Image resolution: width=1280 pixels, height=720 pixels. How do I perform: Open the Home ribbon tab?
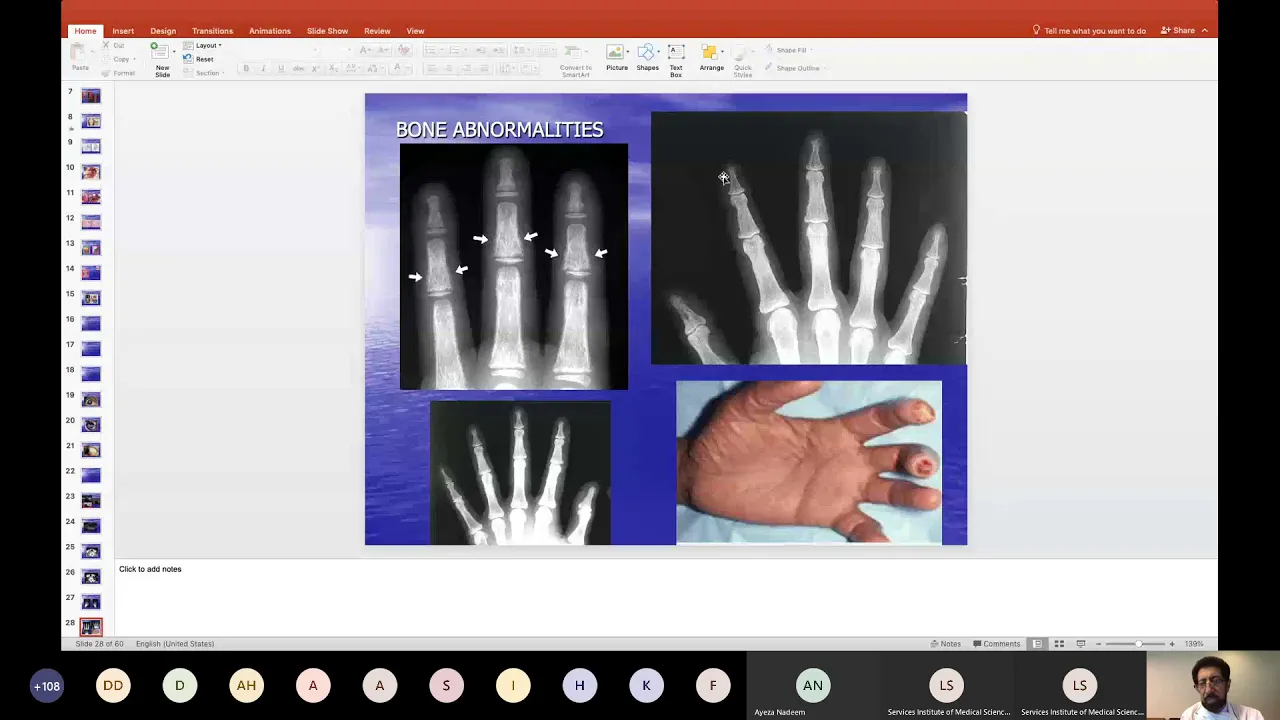85,31
